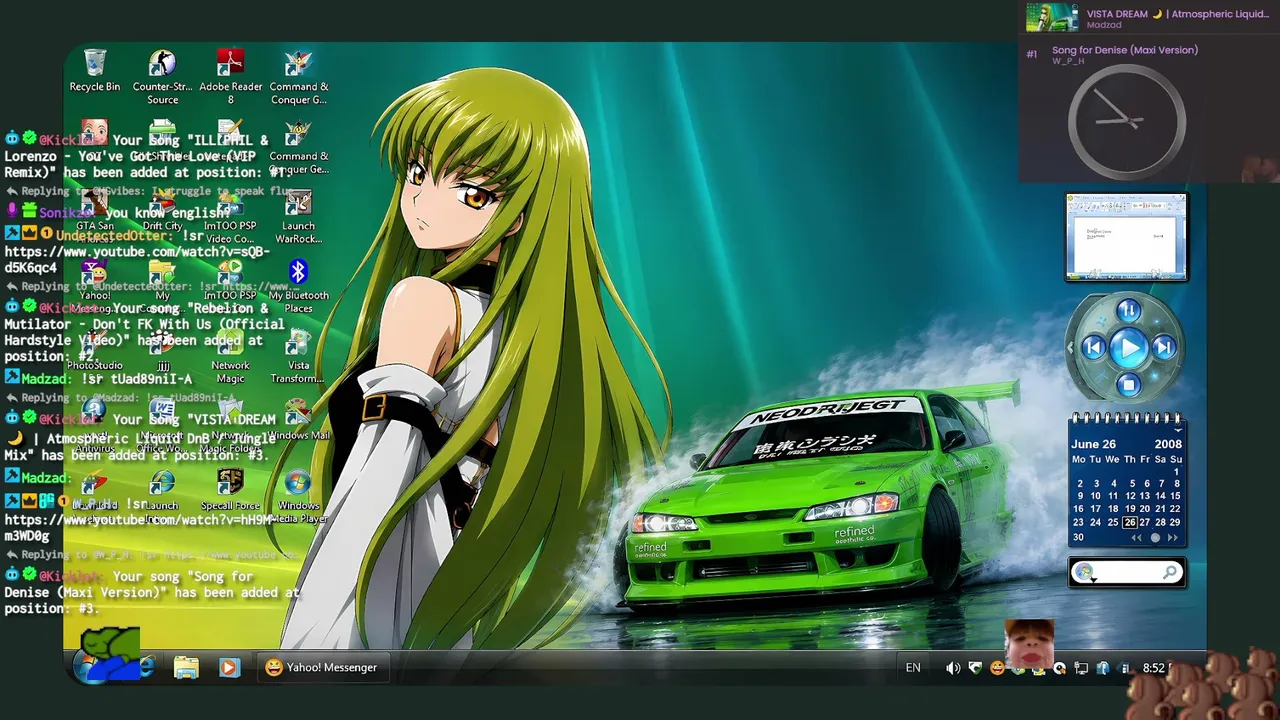Screen dimensions: 1280x720
Task: Open the folder icon in taskbar quick launch
Action: coord(186,668)
